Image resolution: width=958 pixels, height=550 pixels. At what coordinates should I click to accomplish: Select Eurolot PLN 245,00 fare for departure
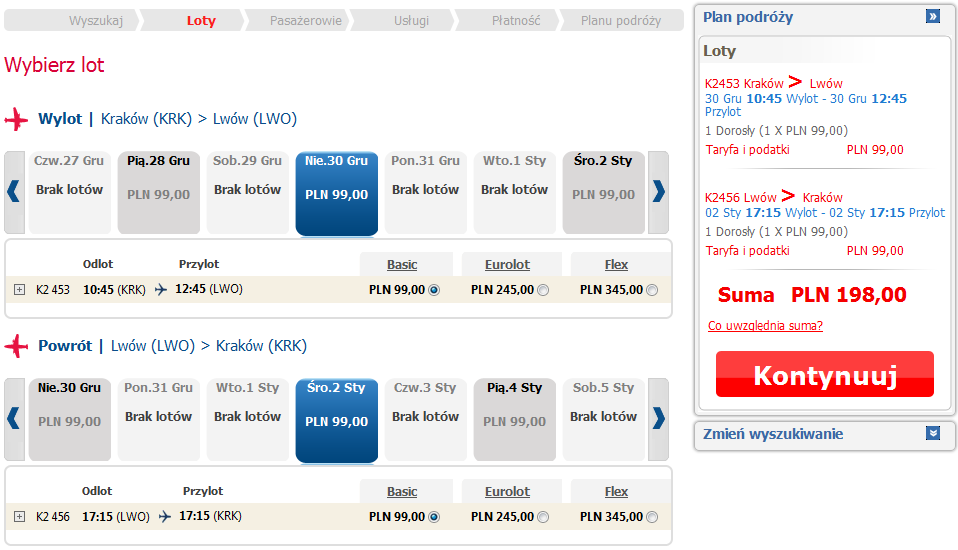click(x=543, y=291)
